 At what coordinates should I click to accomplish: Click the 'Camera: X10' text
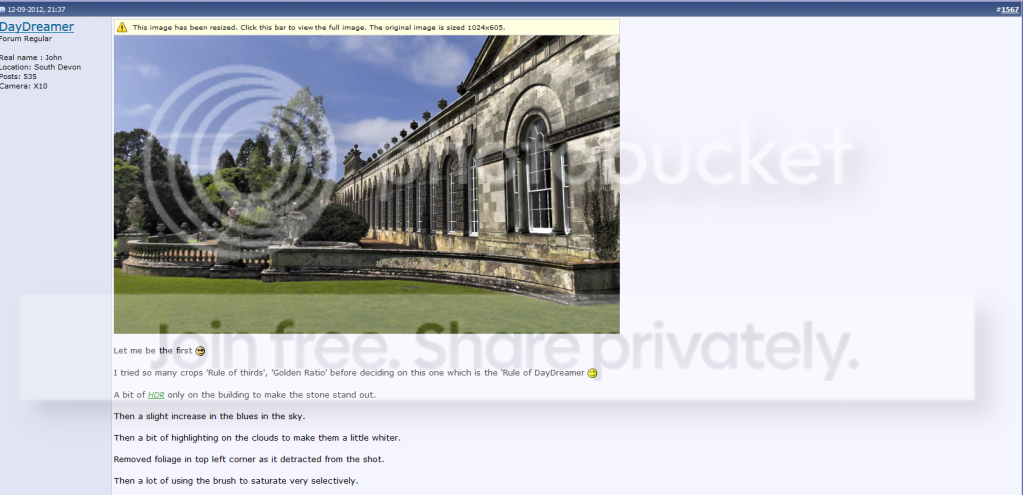click(24, 86)
